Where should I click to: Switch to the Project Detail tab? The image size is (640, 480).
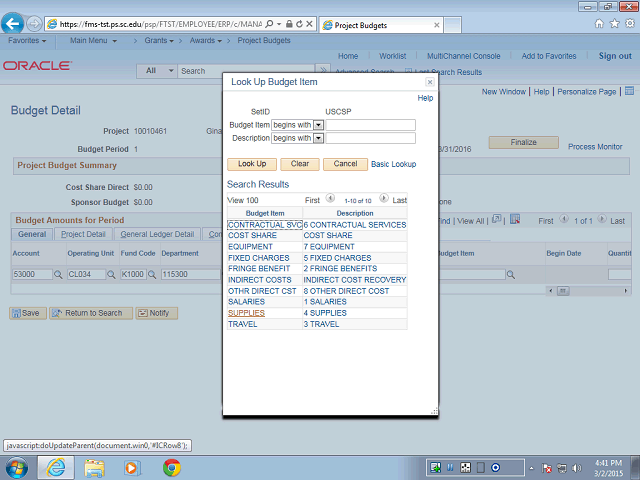point(83,234)
